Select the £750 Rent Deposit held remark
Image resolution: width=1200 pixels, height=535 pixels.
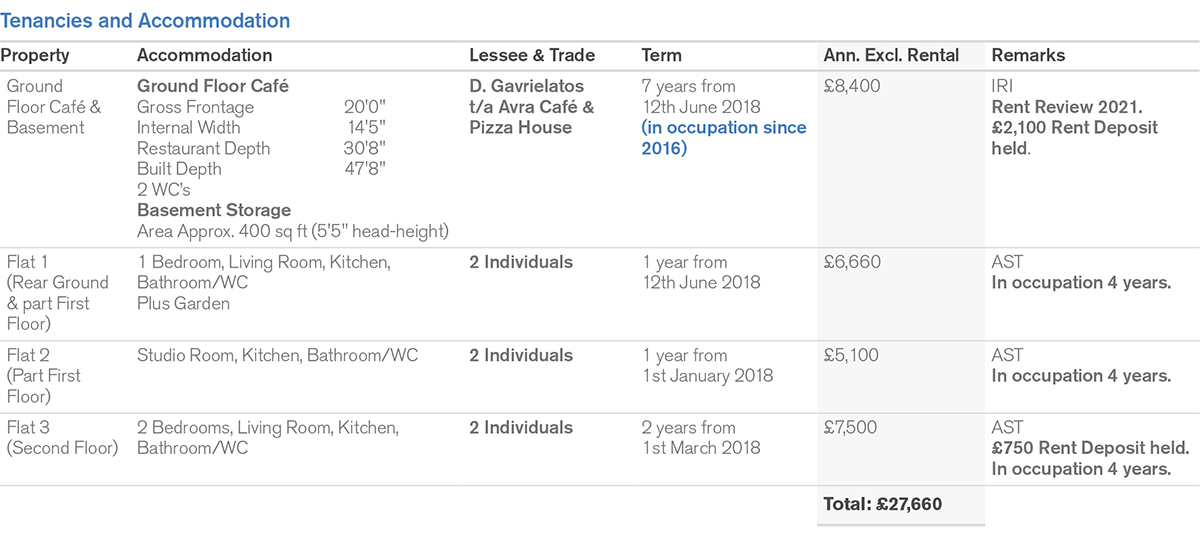coord(1090,448)
